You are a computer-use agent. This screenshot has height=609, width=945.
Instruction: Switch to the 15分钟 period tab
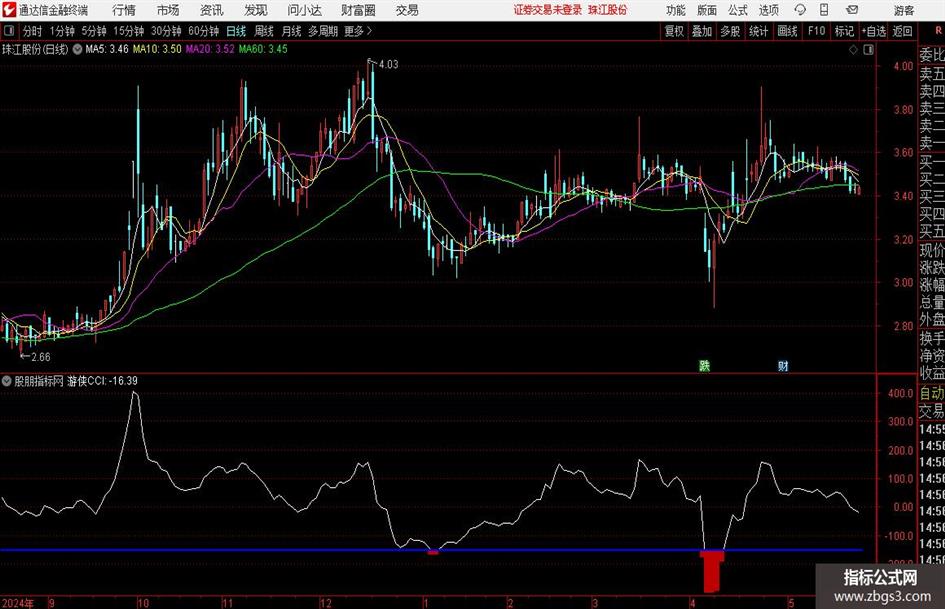point(129,31)
